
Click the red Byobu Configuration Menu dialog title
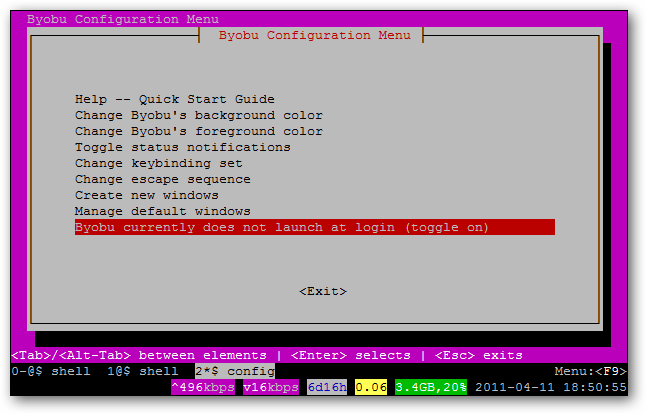pos(315,35)
